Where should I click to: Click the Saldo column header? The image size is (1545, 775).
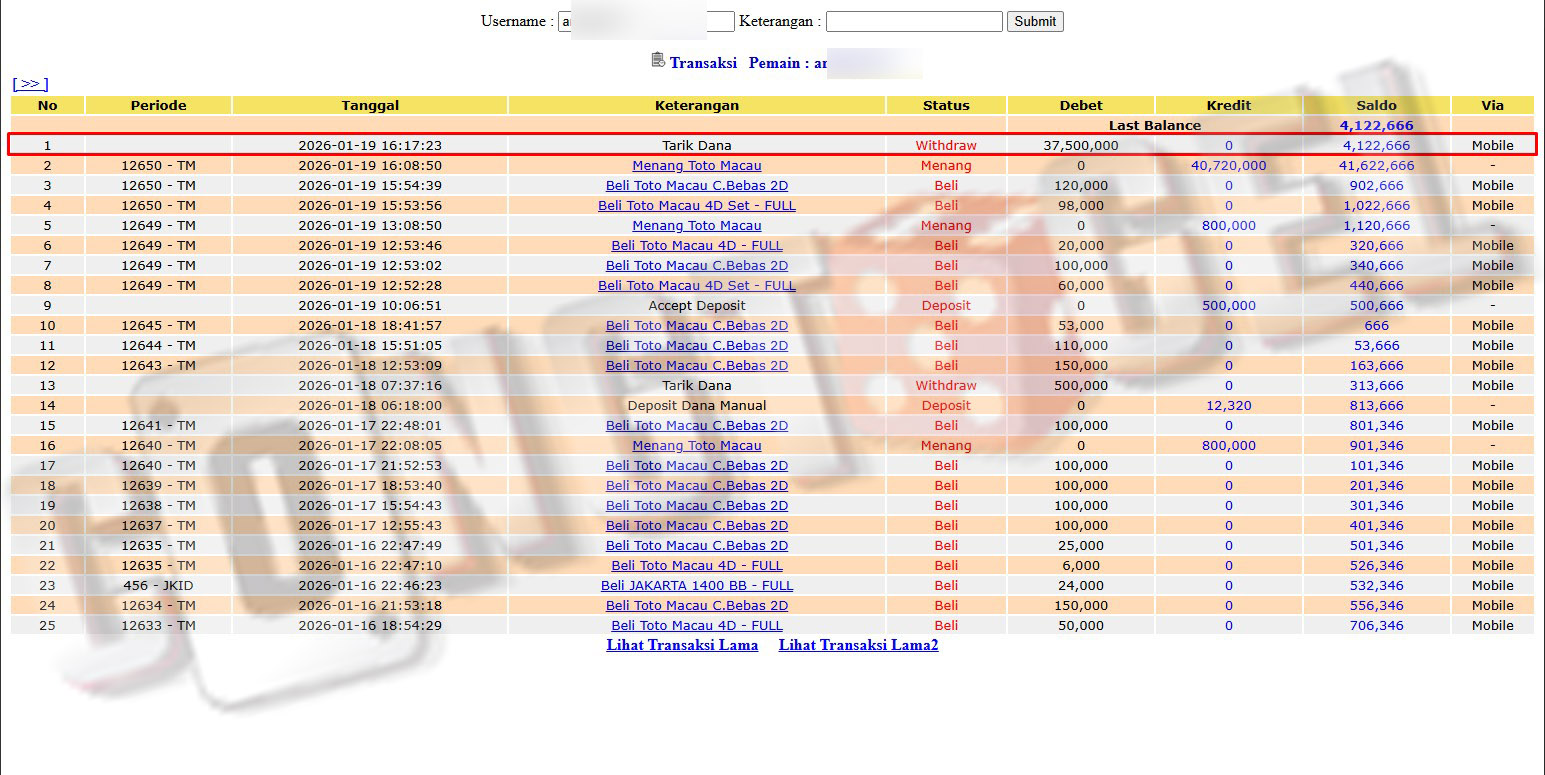[1376, 105]
